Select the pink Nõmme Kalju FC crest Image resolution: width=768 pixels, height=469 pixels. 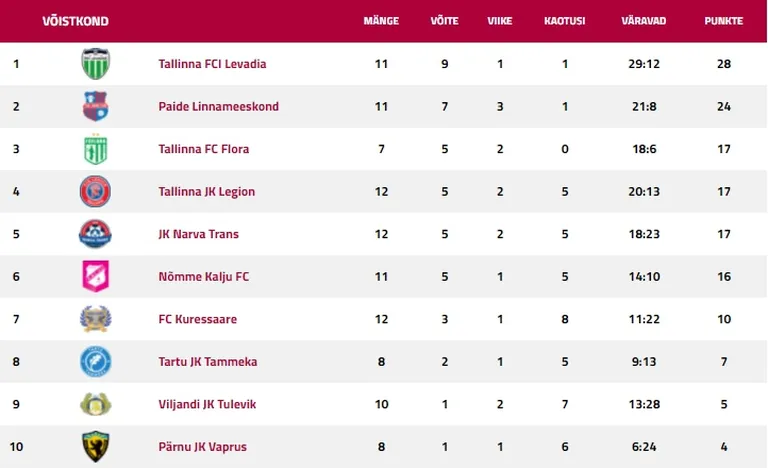tap(96, 276)
